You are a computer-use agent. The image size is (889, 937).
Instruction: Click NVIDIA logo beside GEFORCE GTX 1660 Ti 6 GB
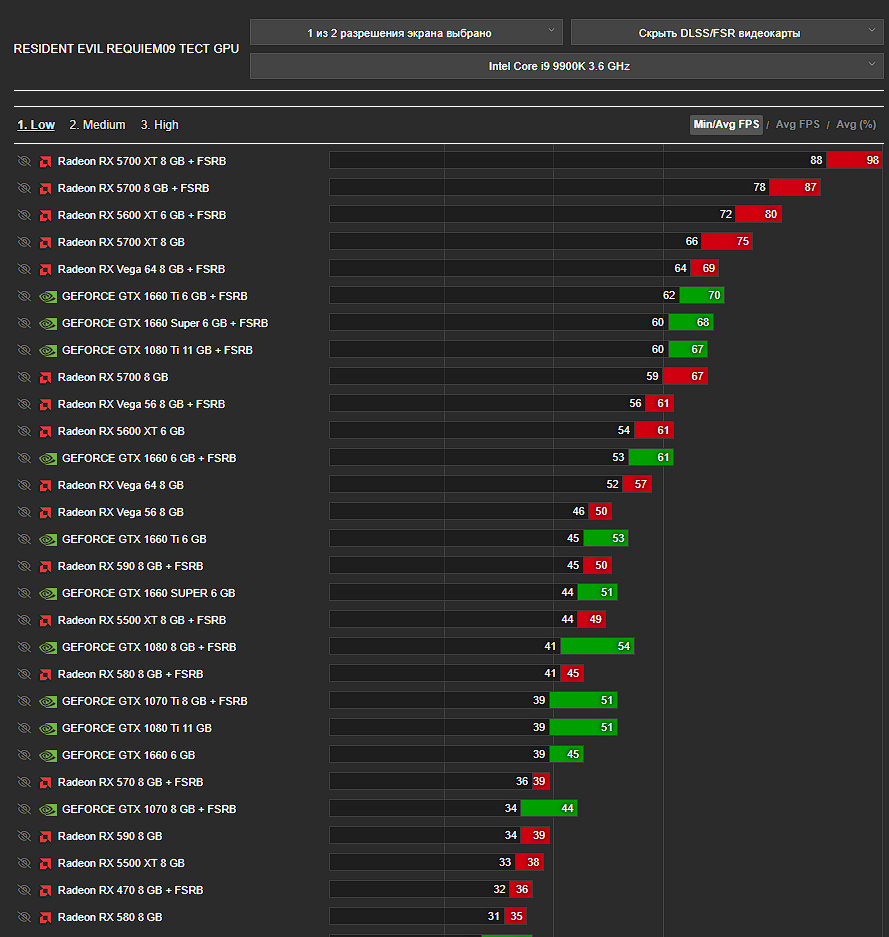(48, 540)
